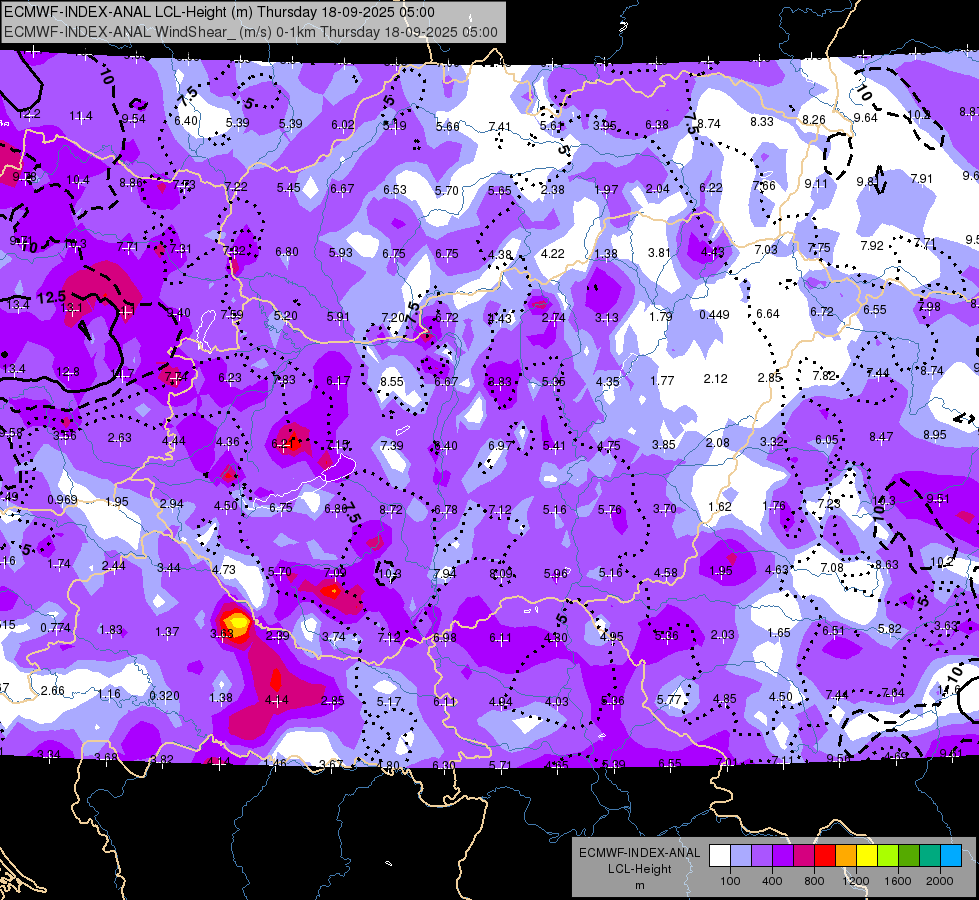Screen dimensions: 979x900
Task: Click the grid value 3.74
Action: (x=334, y=636)
